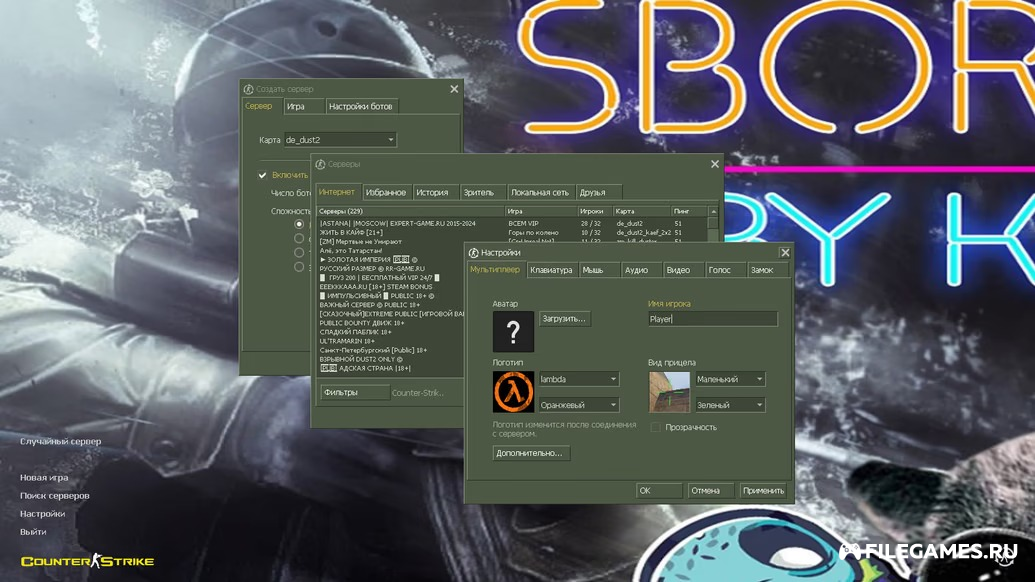Select the ULTRAMARIN 18+ server

point(391,341)
